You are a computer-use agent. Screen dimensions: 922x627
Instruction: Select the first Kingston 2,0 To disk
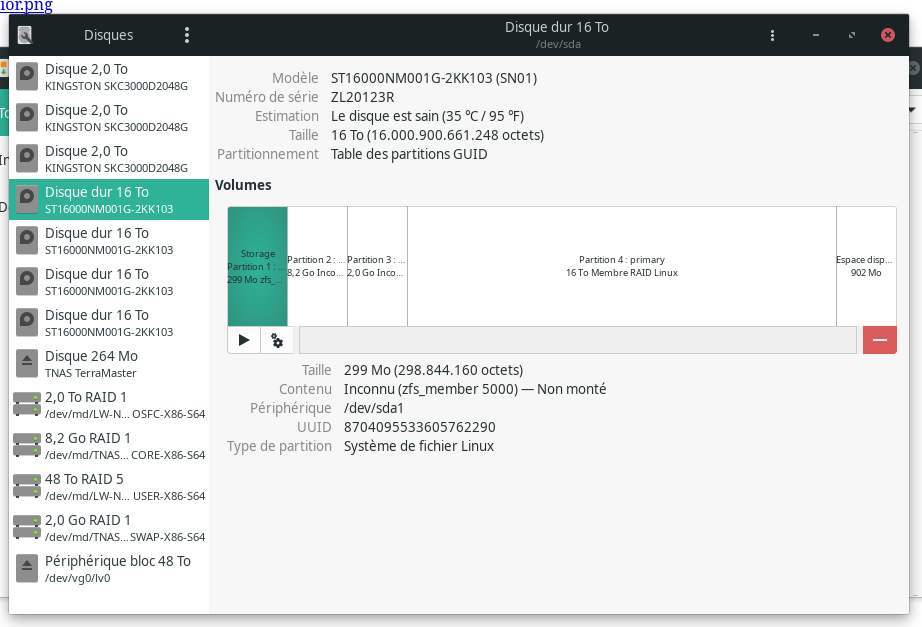tap(108, 77)
